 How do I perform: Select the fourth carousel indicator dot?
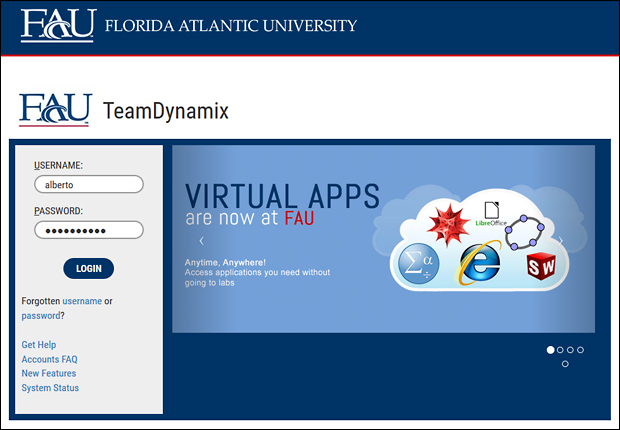pyautogui.click(x=581, y=350)
